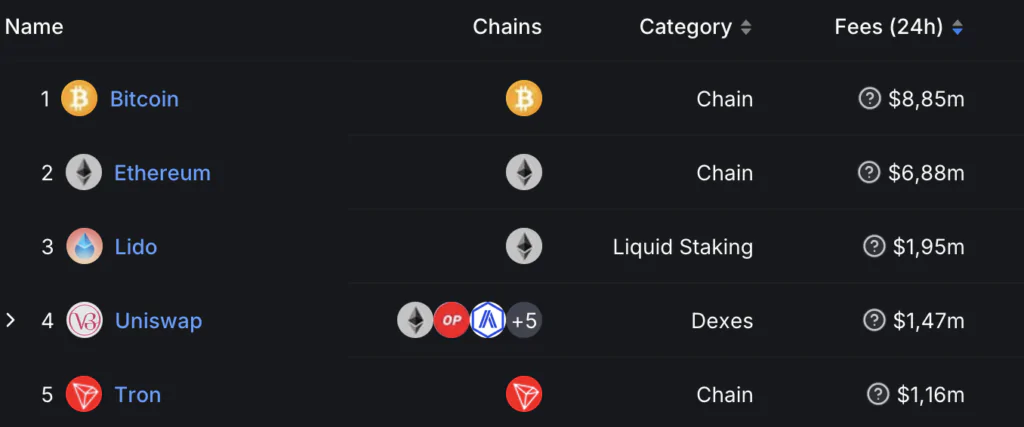Open the Bitcoin protocol link
The image size is (1024, 427).
[x=144, y=99]
